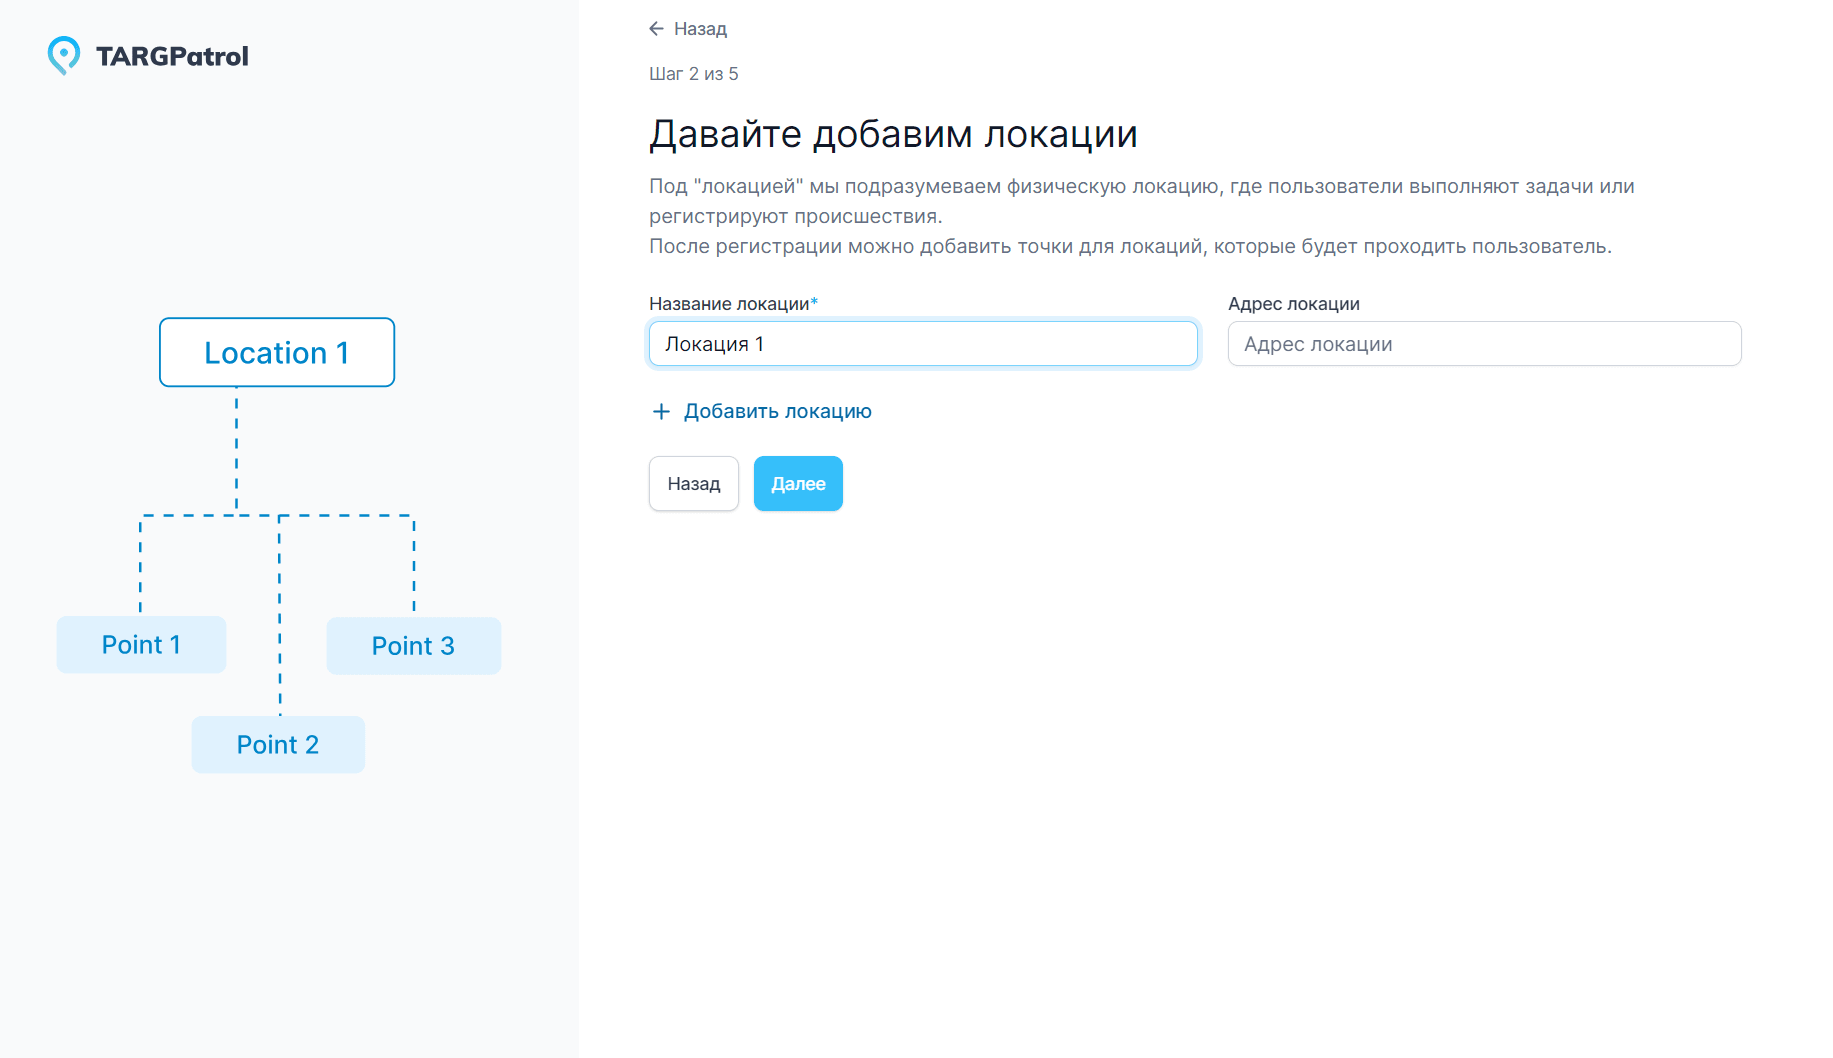This screenshot has width=1833, height=1058.
Task: Select the text Локация 1 in the name field
Action: coord(714,343)
